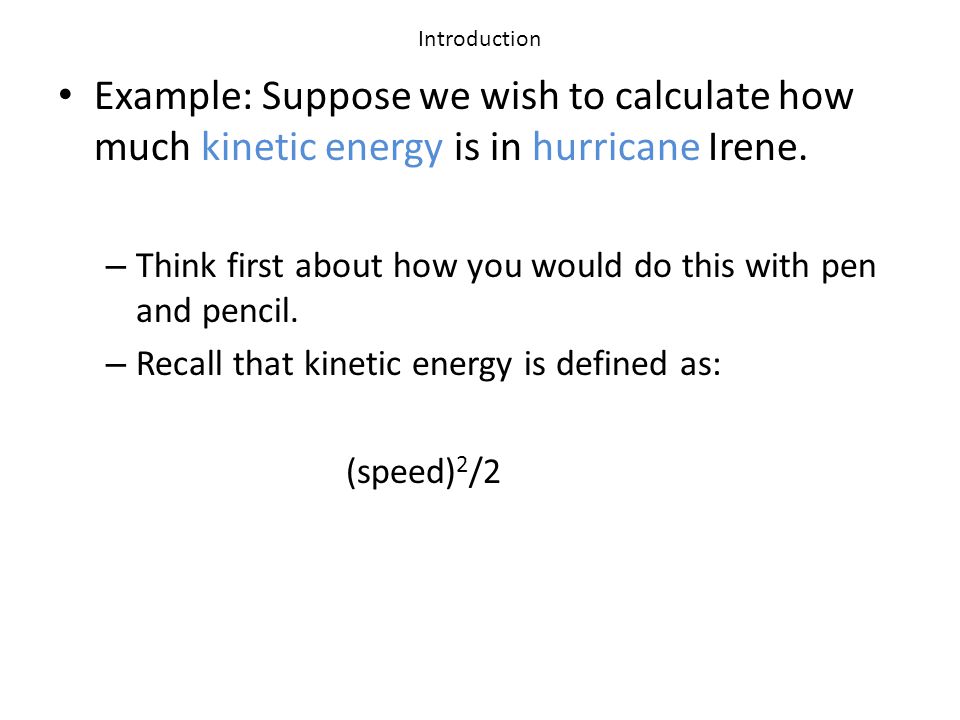The width and height of the screenshot is (960, 720).
Task: Click the dash before "Think first"
Action: (x=116, y=267)
